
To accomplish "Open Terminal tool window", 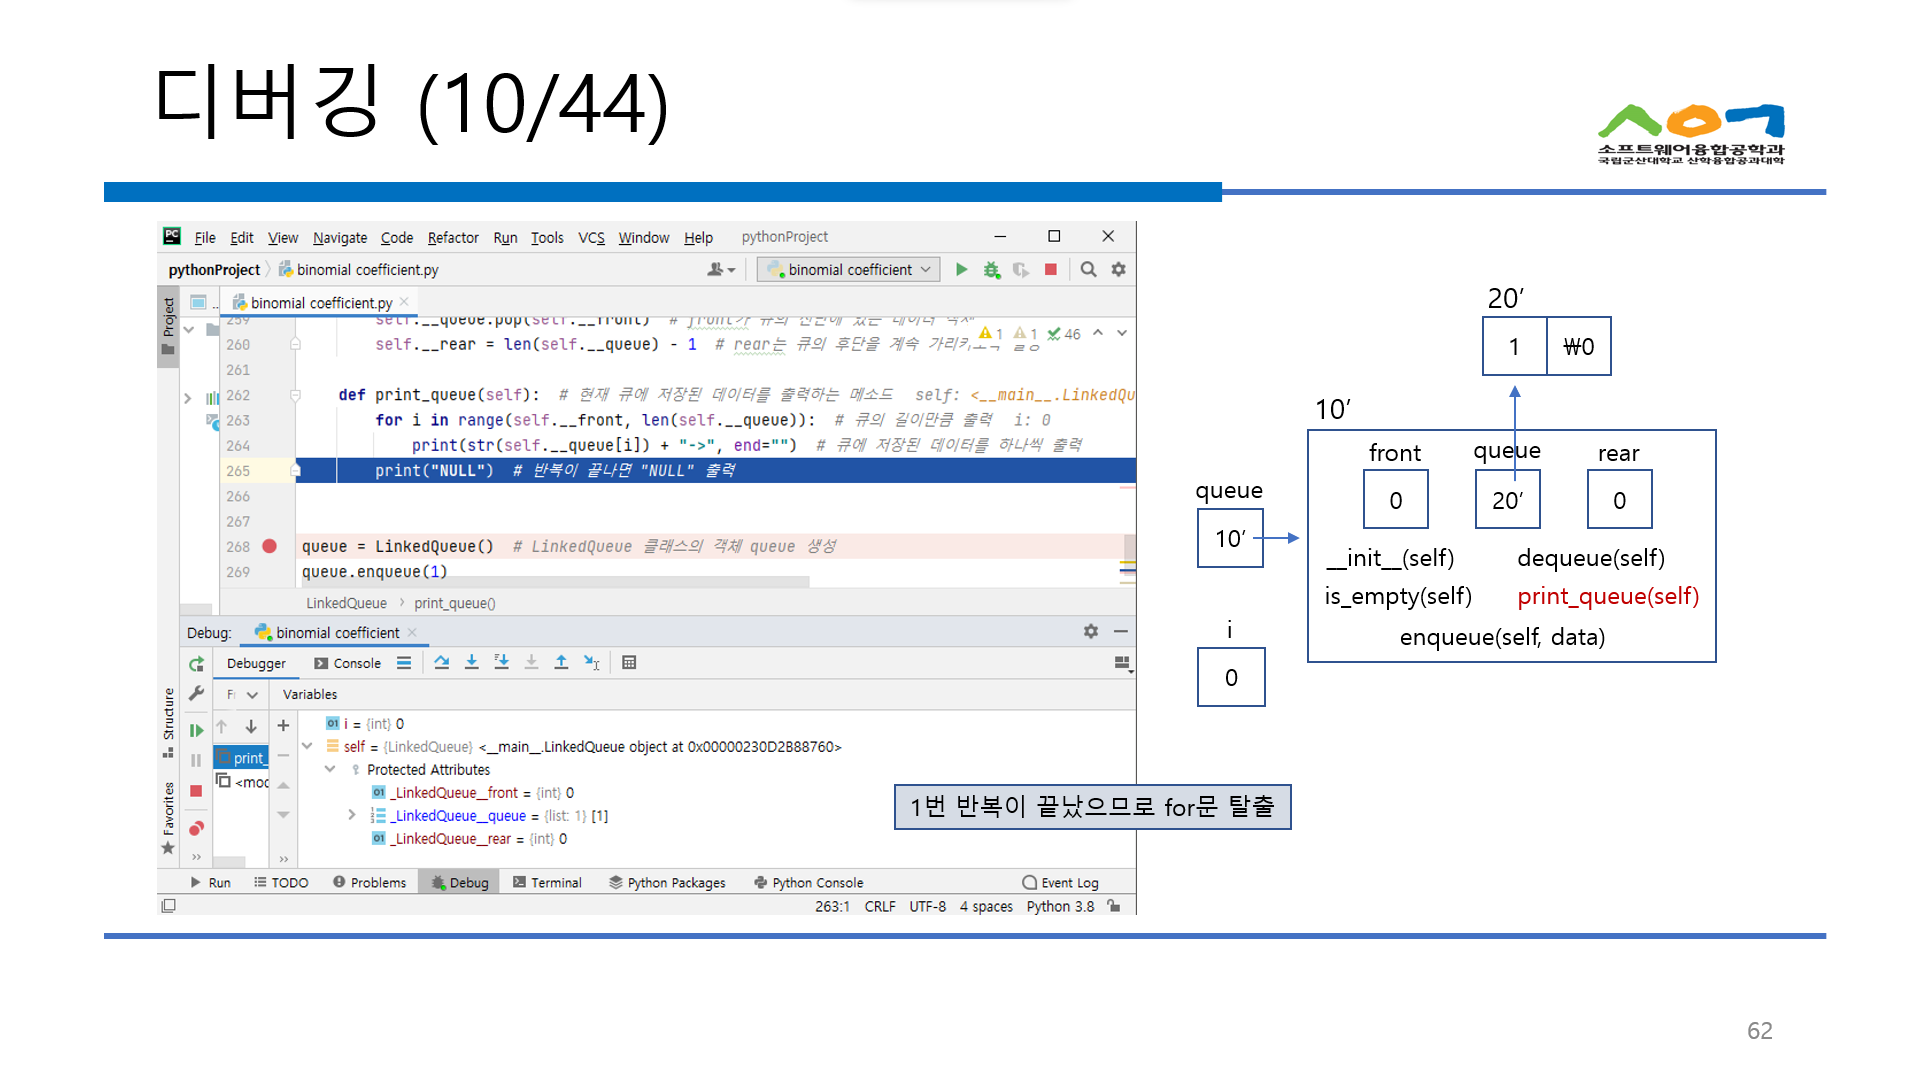I will 547,883.
